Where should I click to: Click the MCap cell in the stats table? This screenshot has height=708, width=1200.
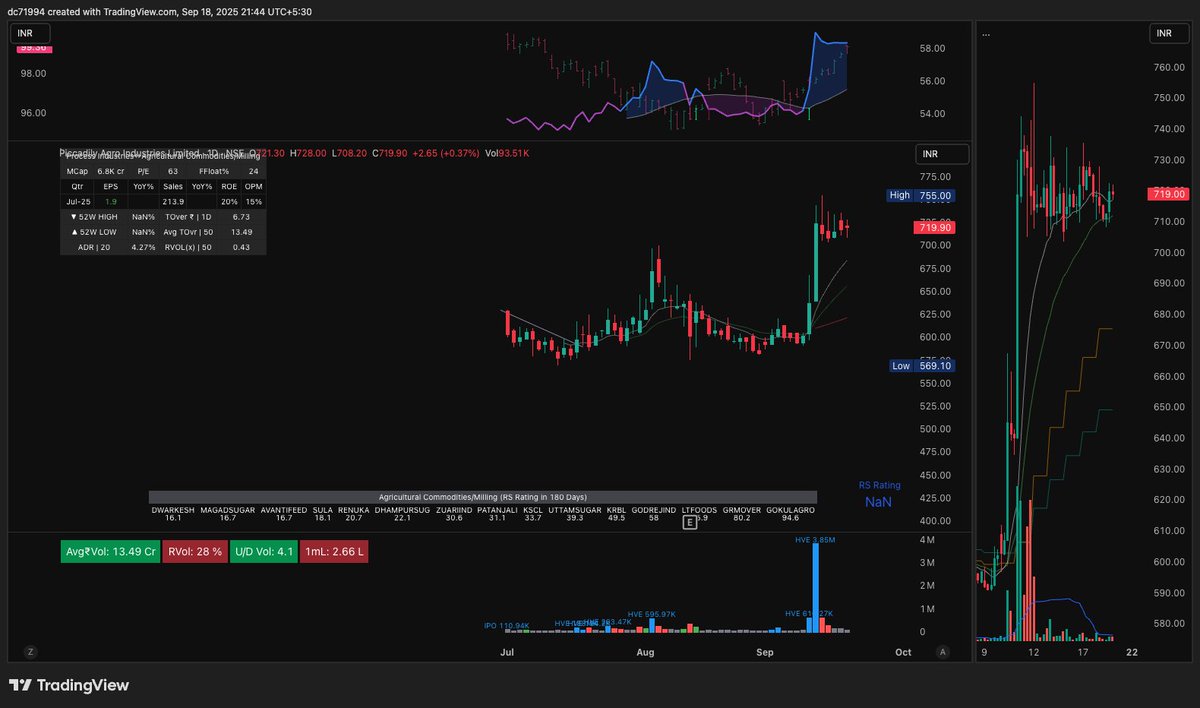click(77, 172)
